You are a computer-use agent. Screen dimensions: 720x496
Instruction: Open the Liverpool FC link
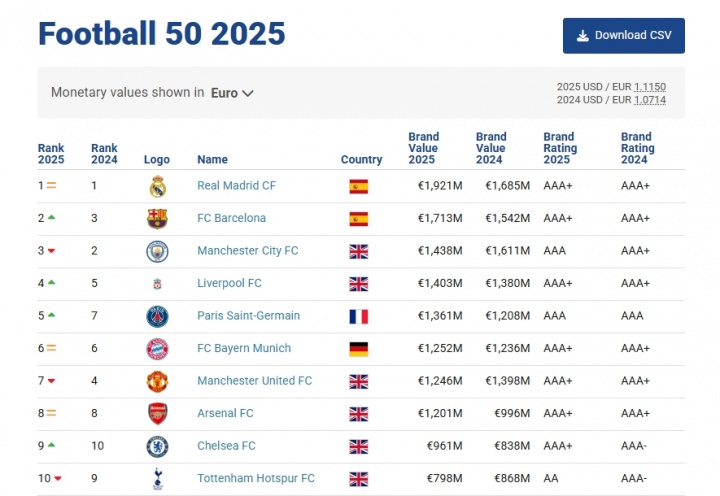[229, 283]
